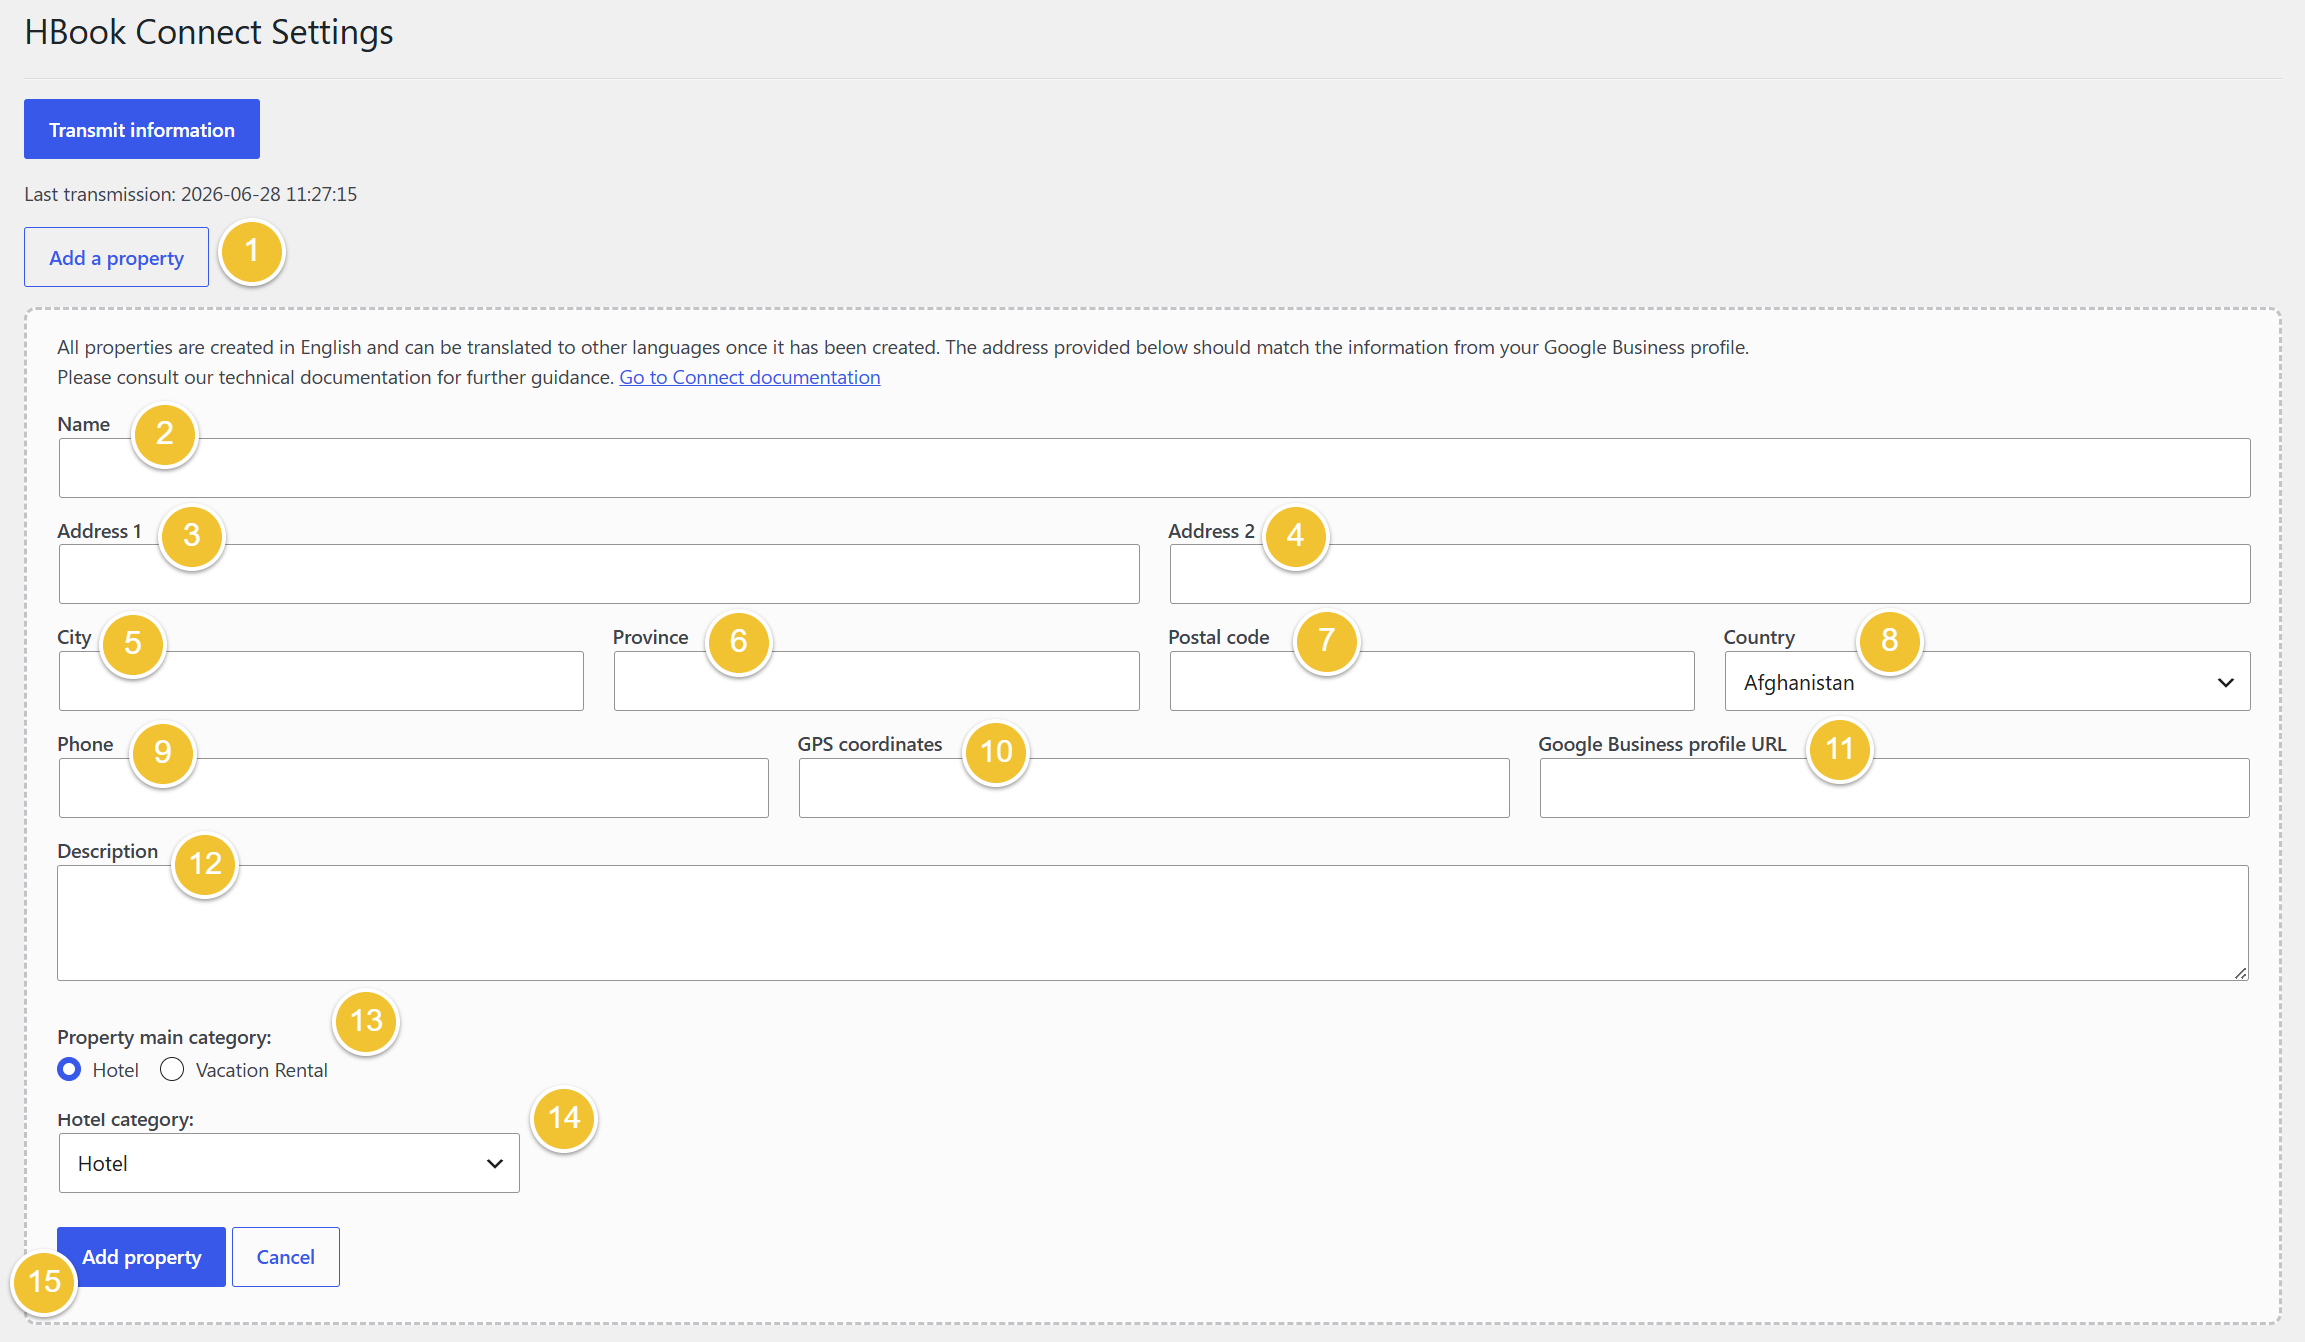Click the GPS coordinates field
This screenshot has height=1342, width=2305.
(1154, 788)
